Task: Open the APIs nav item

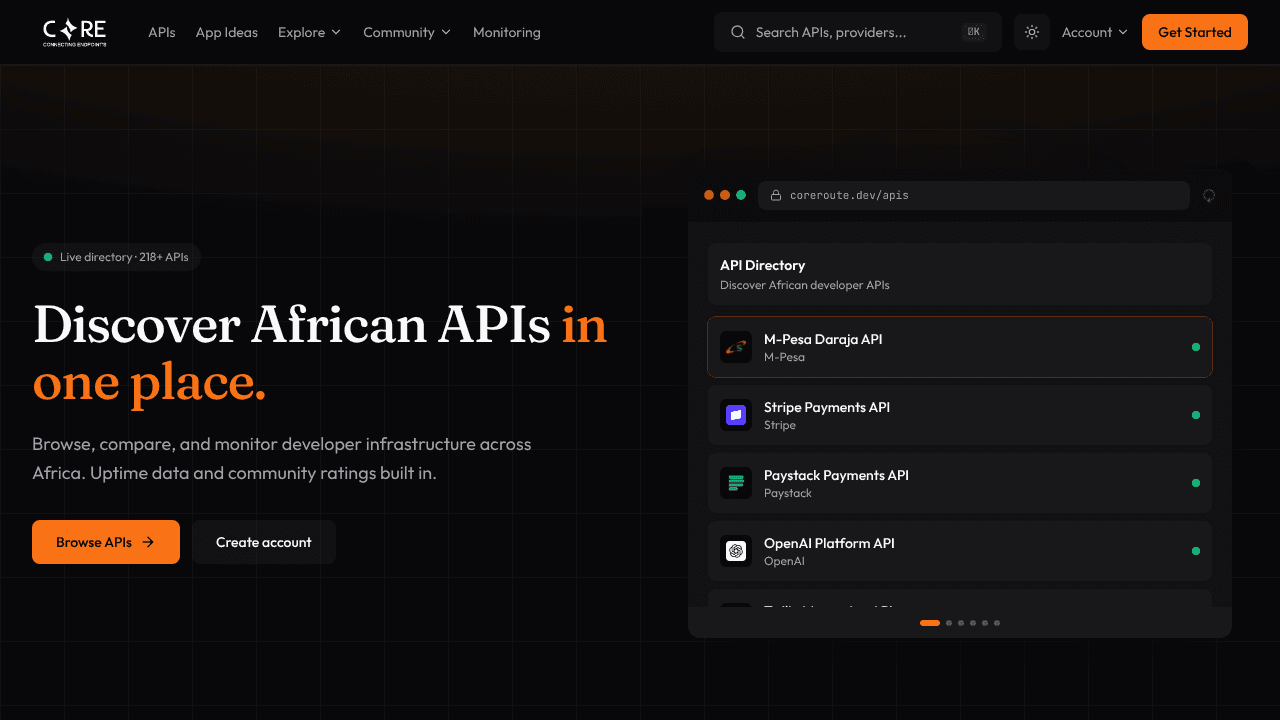Action: tap(162, 32)
